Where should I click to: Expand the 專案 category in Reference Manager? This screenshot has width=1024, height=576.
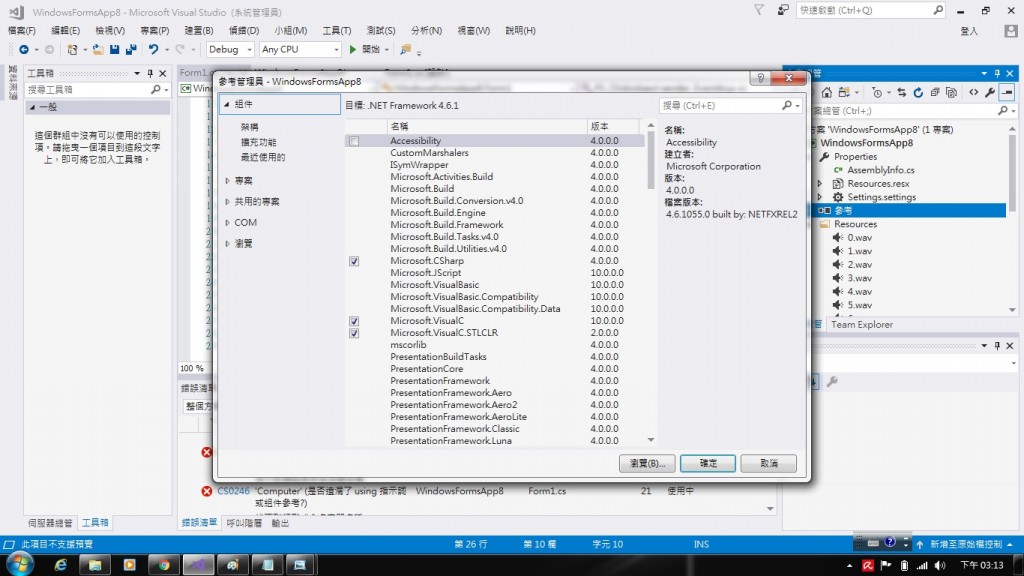227,181
